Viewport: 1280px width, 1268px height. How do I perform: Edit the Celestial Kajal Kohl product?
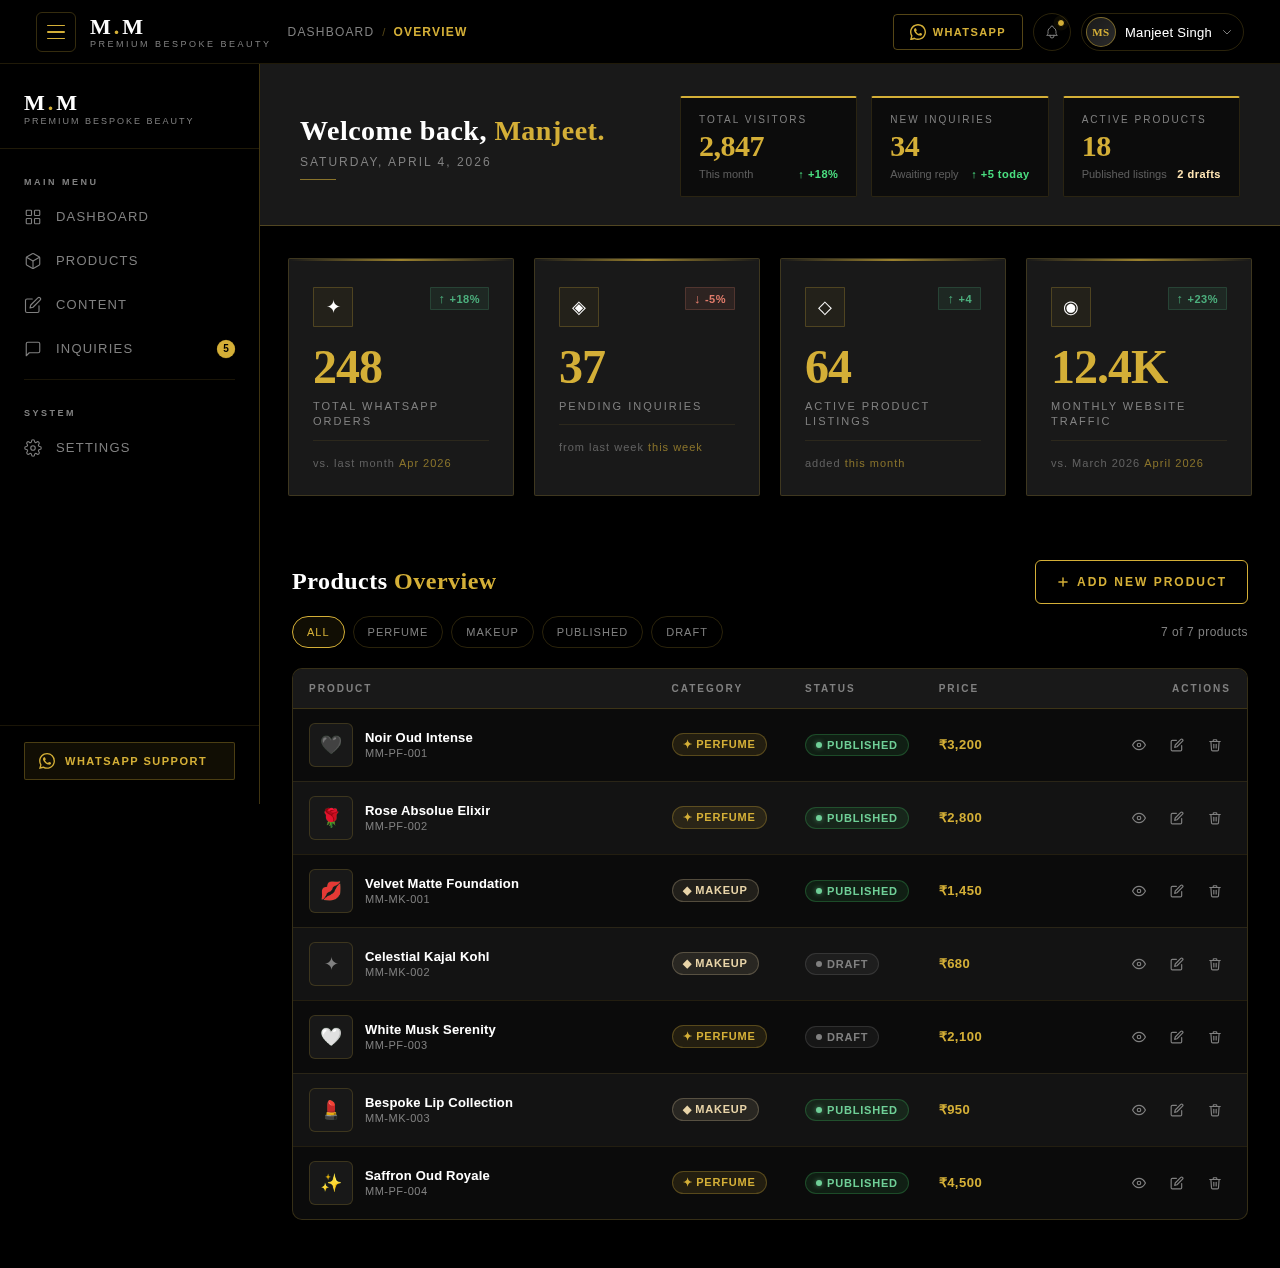(x=1177, y=964)
